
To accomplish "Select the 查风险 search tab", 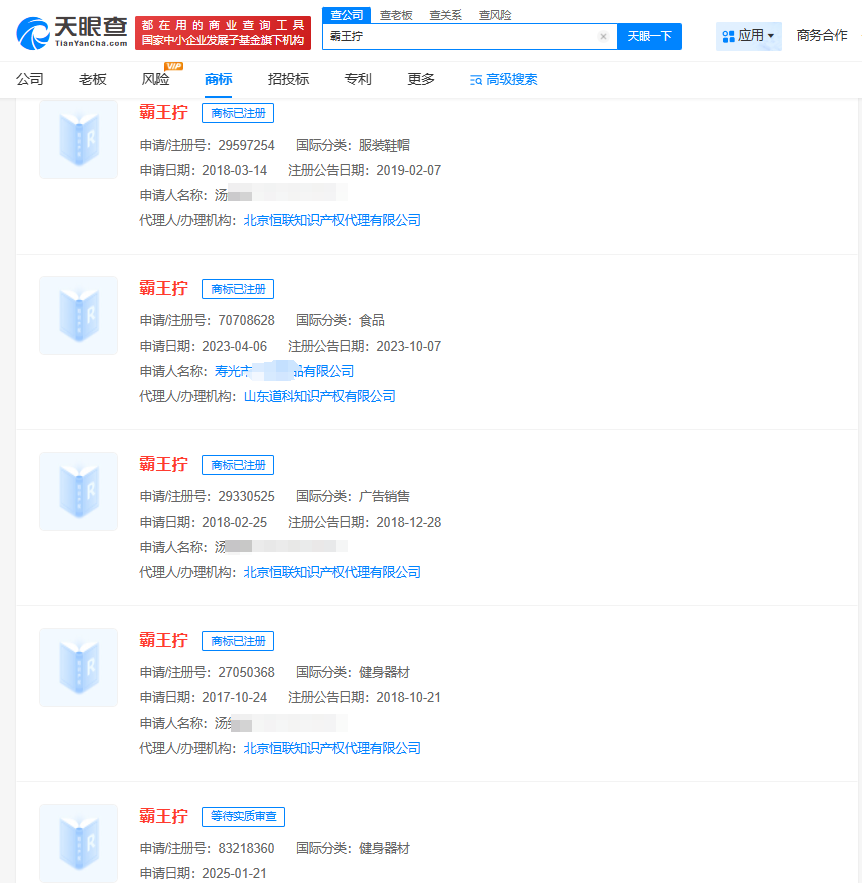I will pyautogui.click(x=495, y=15).
